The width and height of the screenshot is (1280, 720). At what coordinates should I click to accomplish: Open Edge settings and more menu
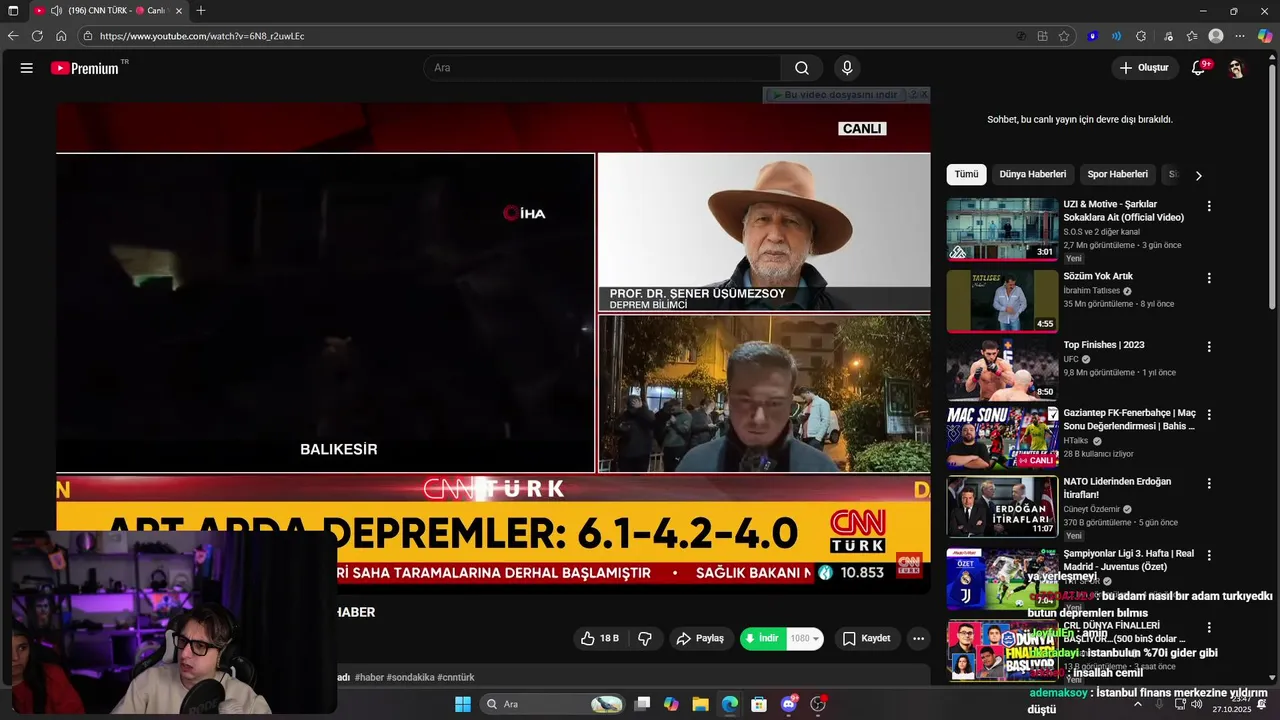coord(1240,36)
